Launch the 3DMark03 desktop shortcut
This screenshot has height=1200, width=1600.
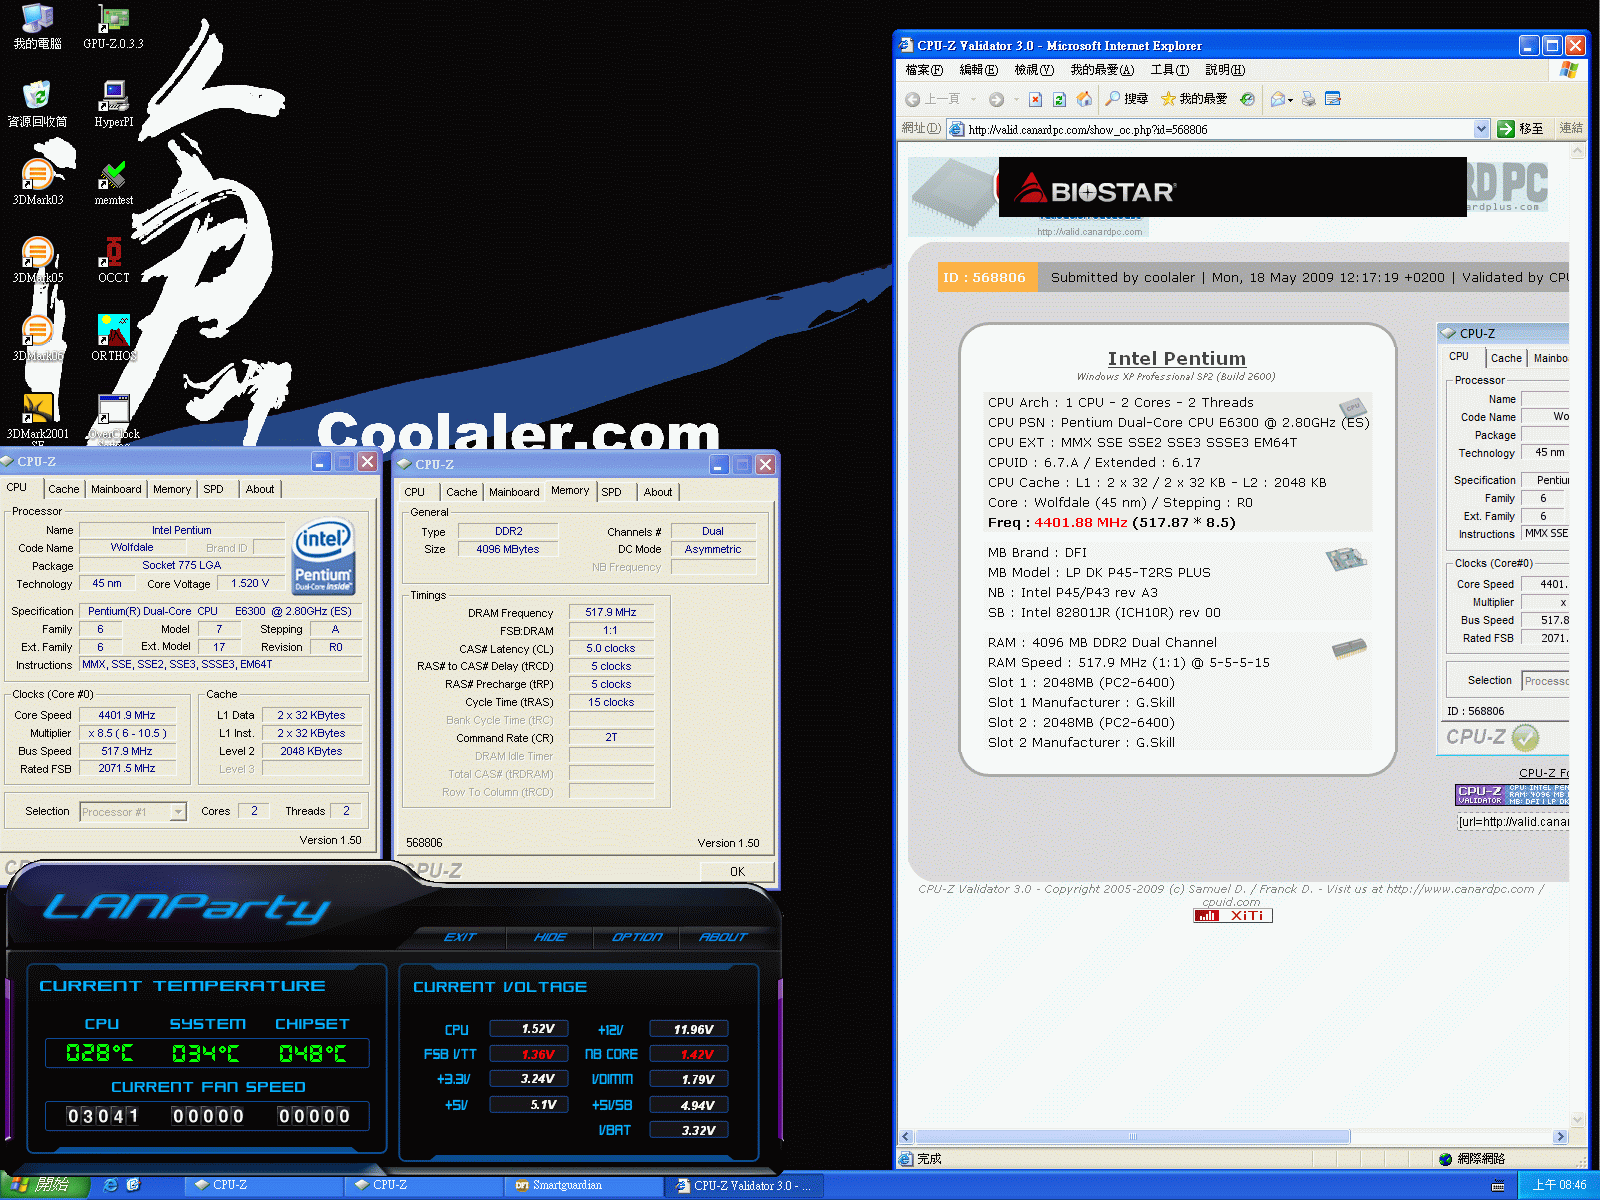pos(37,182)
